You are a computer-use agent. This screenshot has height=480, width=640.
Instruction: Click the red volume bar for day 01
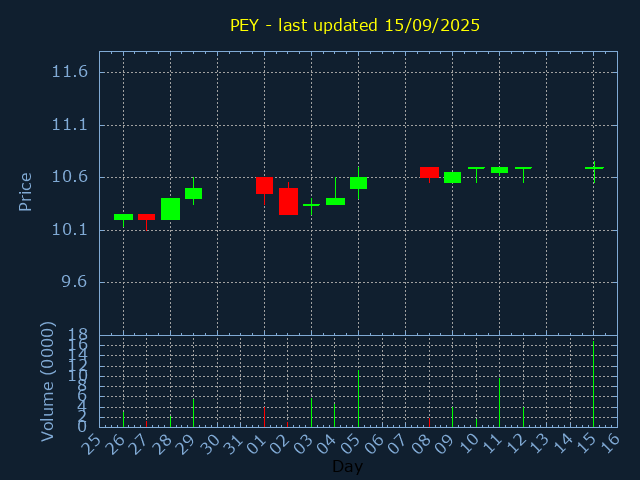[264, 417]
